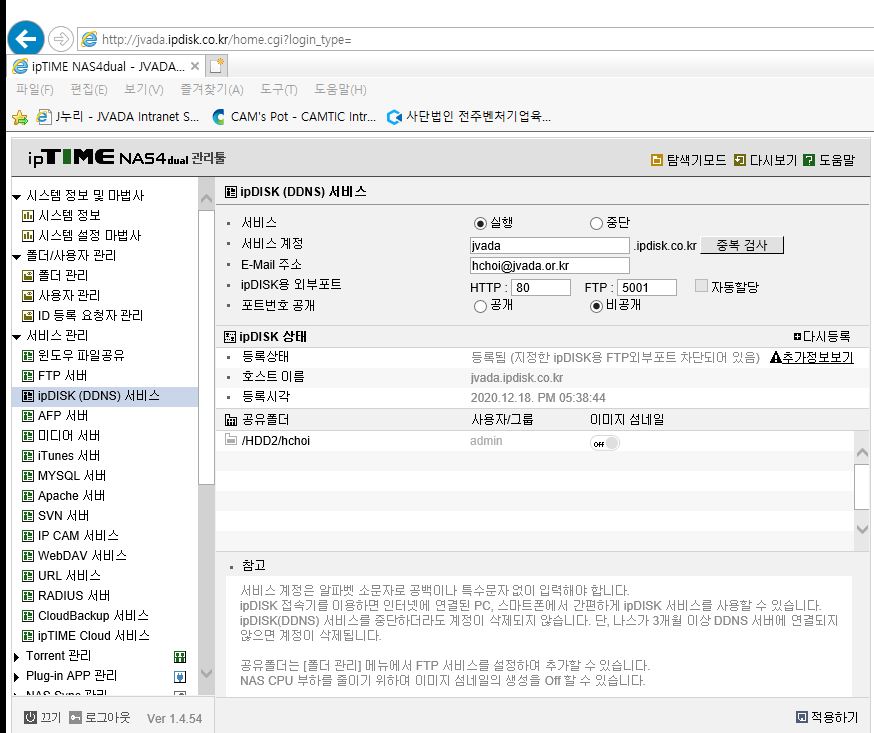Open 시스템 정보 page icon

click(x=28, y=216)
